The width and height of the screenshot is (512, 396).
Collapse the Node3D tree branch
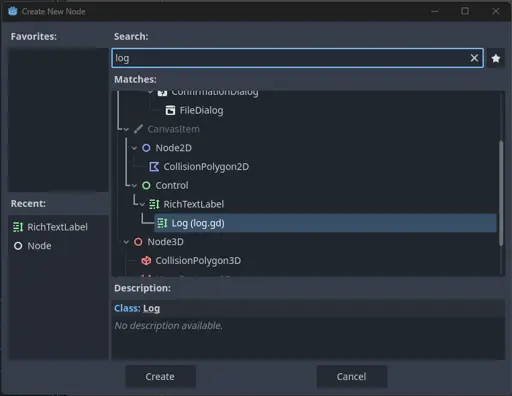126,242
